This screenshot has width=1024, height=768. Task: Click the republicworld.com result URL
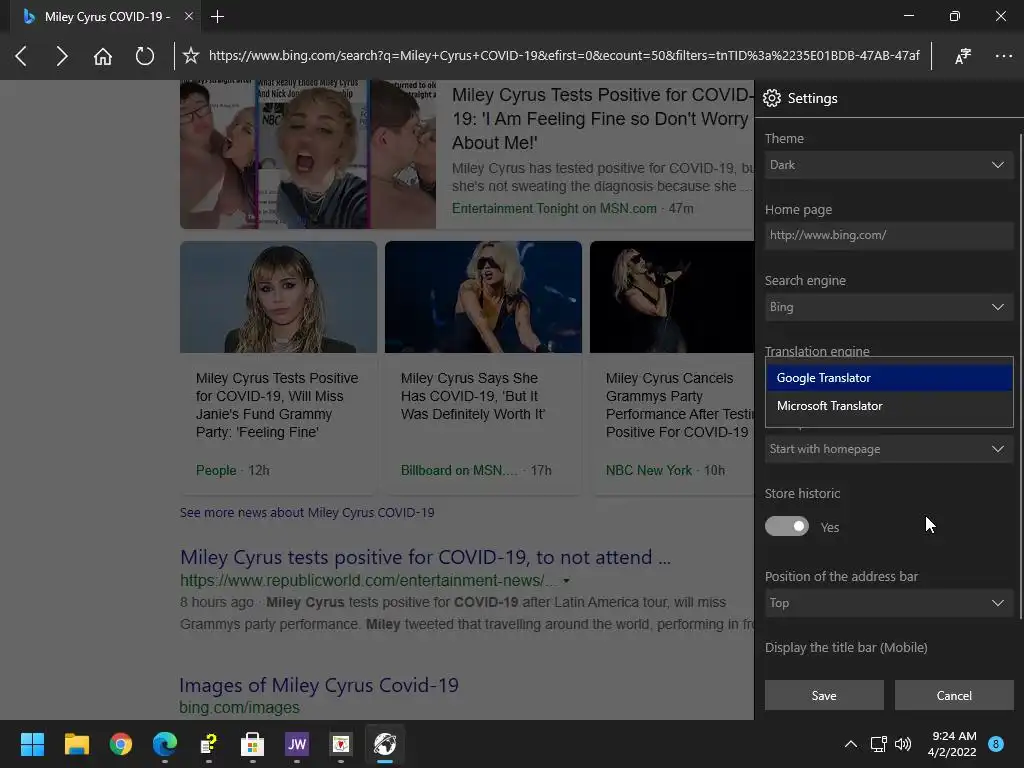point(369,581)
